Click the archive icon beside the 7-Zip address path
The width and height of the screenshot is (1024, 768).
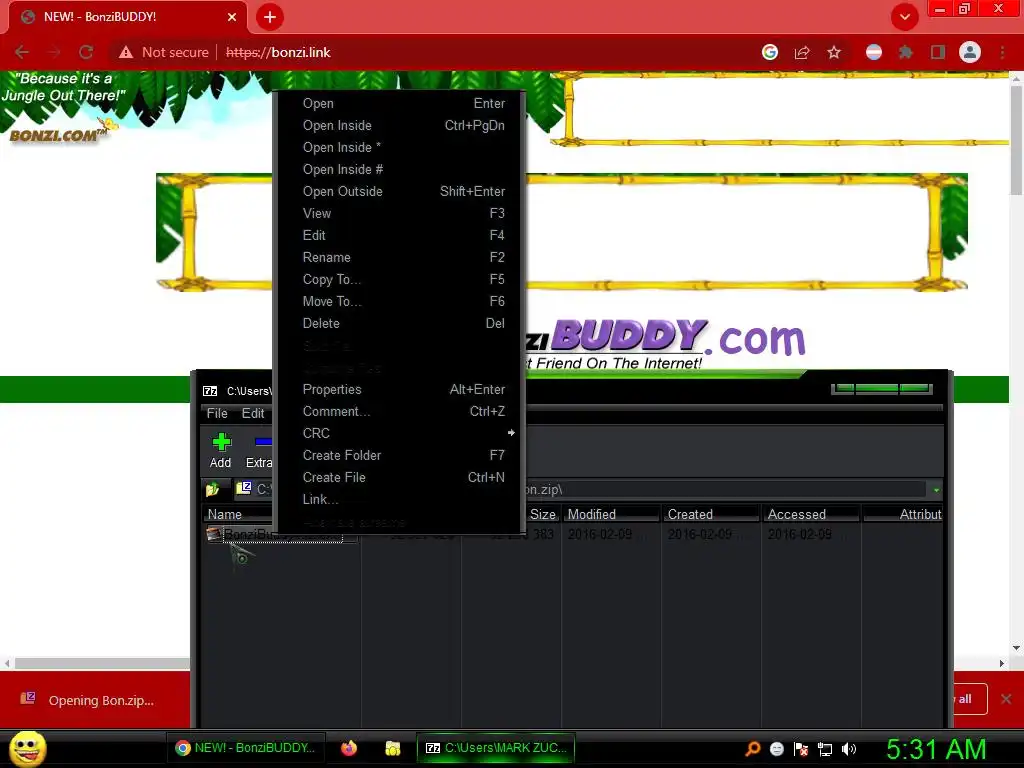[x=244, y=488]
